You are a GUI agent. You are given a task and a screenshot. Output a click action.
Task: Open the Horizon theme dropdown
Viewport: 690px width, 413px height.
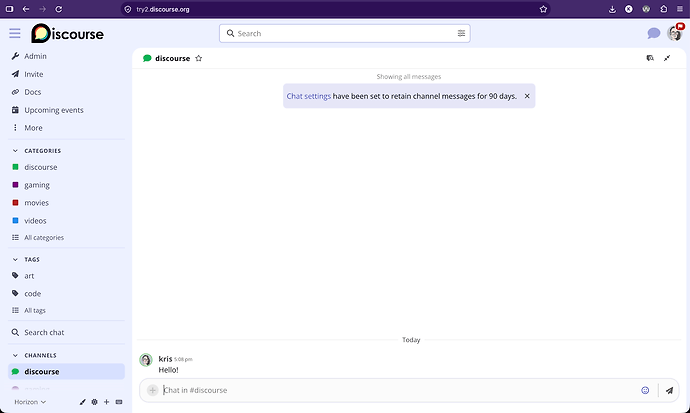pyautogui.click(x=30, y=402)
